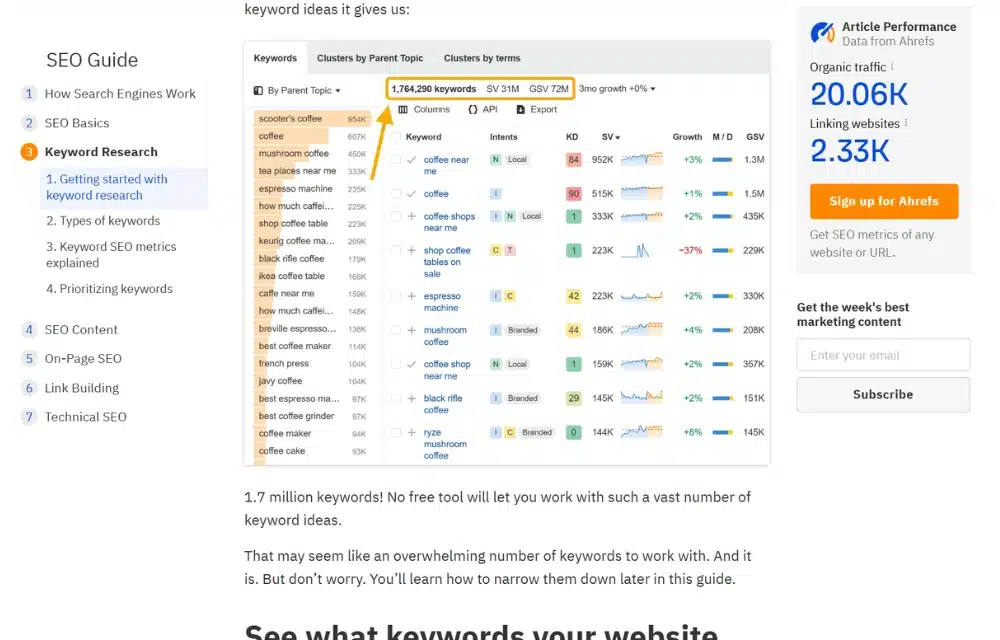
Task: Open the On-Page SEO chapter
Action: pyautogui.click(x=83, y=358)
